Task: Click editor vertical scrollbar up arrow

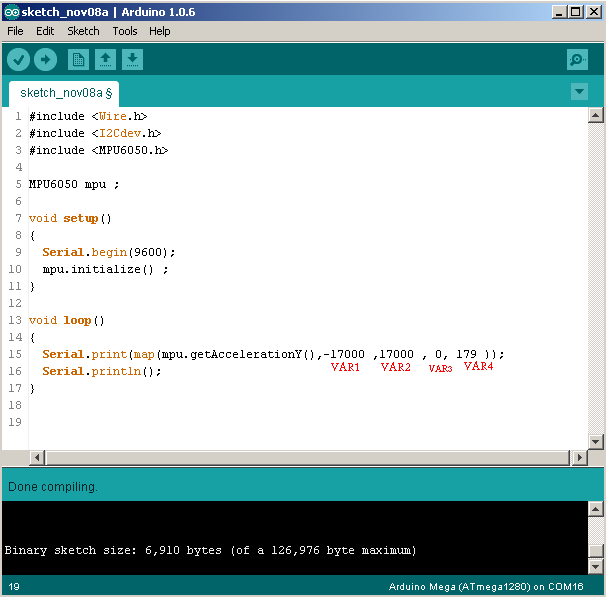Action: (x=596, y=115)
